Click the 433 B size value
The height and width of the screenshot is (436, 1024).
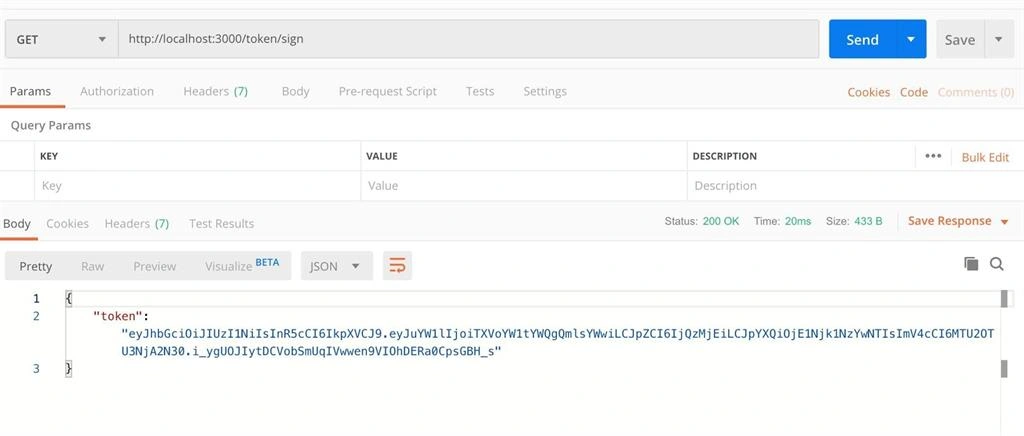pyautogui.click(x=868, y=221)
